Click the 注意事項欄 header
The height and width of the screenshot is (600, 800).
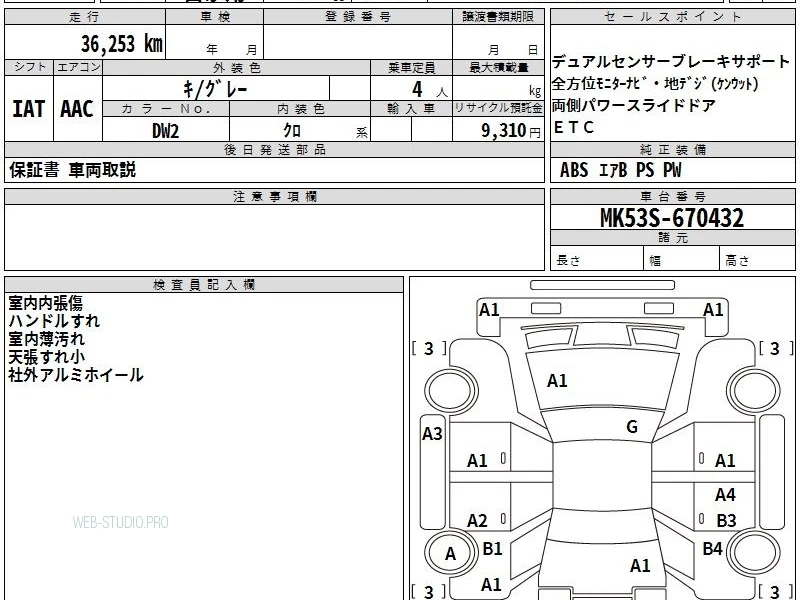[x=274, y=196]
